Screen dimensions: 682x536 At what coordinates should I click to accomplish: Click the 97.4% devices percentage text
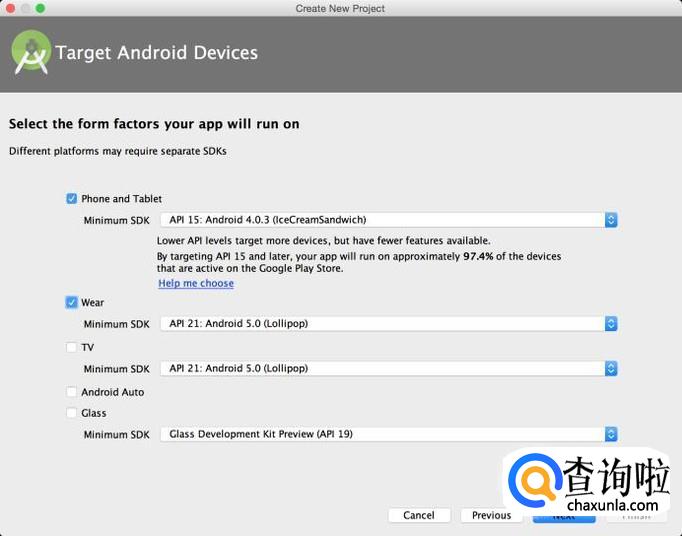[x=478, y=256]
